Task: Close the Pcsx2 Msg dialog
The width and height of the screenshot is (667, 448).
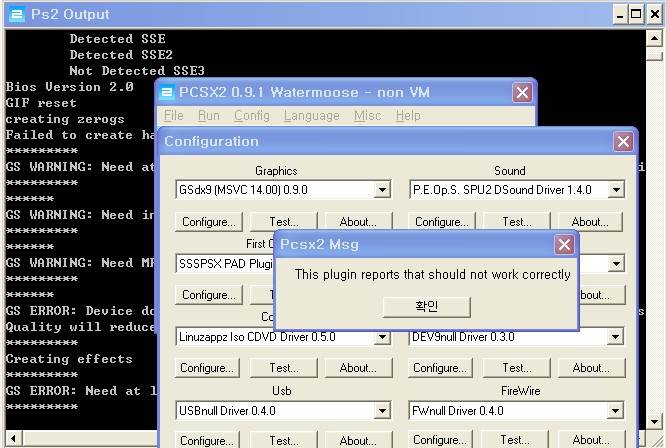Action: pyautogui.click(x=564, y=245)
